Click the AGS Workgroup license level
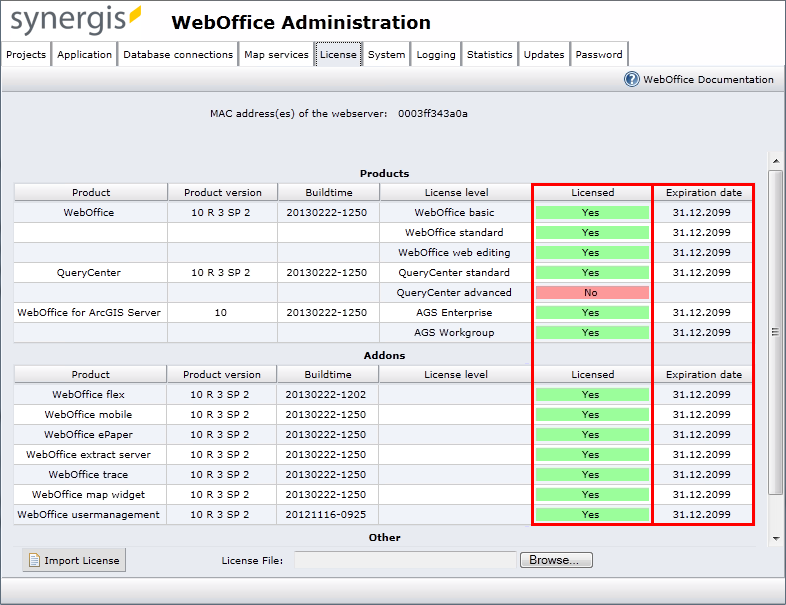The image size is (786, 605). click(x=454, y=333)
